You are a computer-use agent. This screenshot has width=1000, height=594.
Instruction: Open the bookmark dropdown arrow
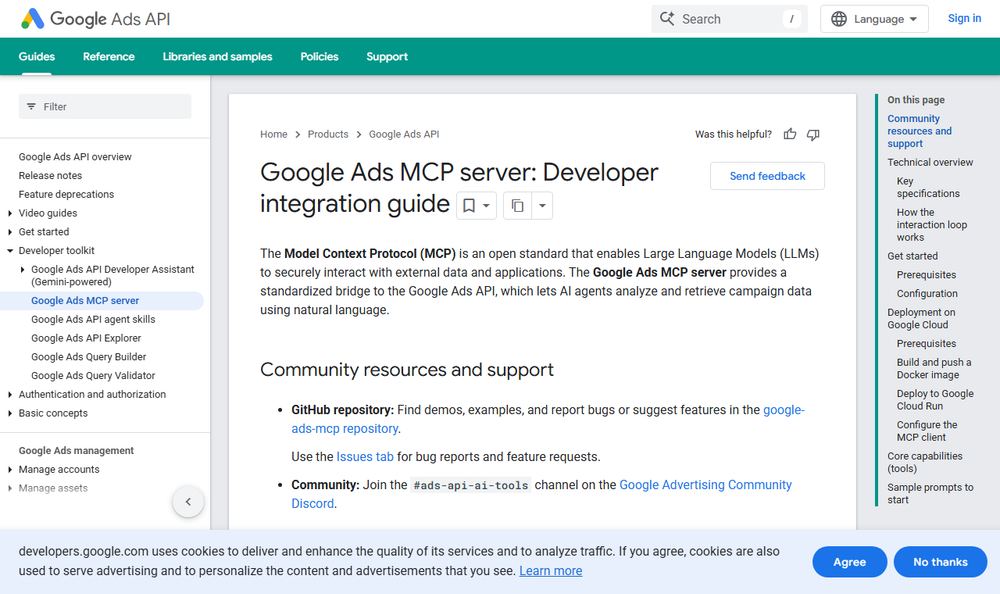[x=486, y=205]
